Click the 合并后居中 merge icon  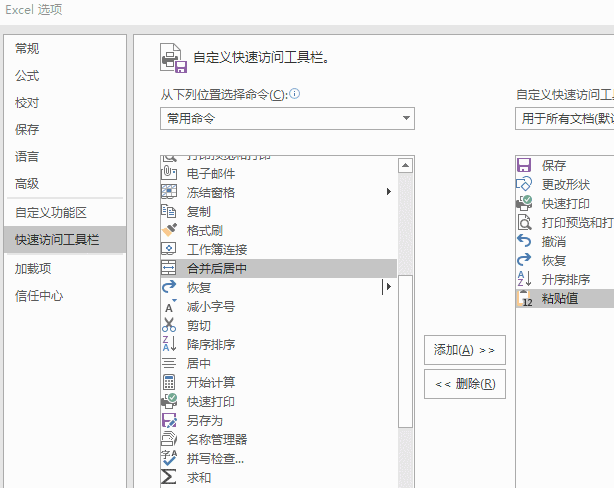[169, 268]
